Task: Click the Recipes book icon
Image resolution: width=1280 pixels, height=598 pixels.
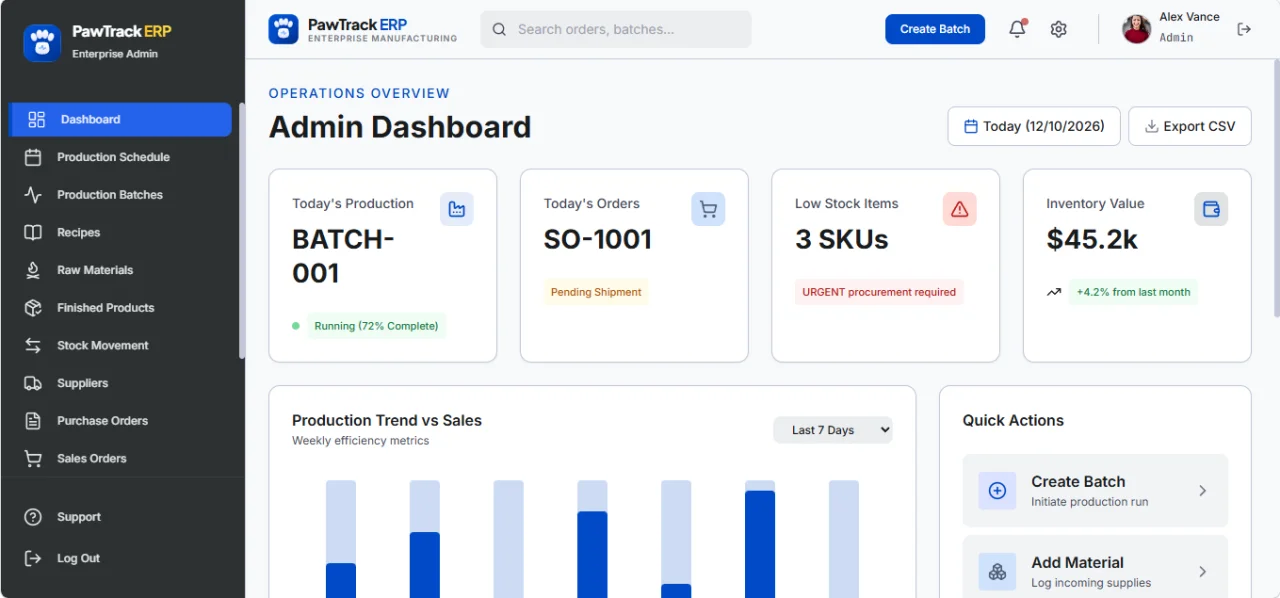Action: tap(33, 232)
